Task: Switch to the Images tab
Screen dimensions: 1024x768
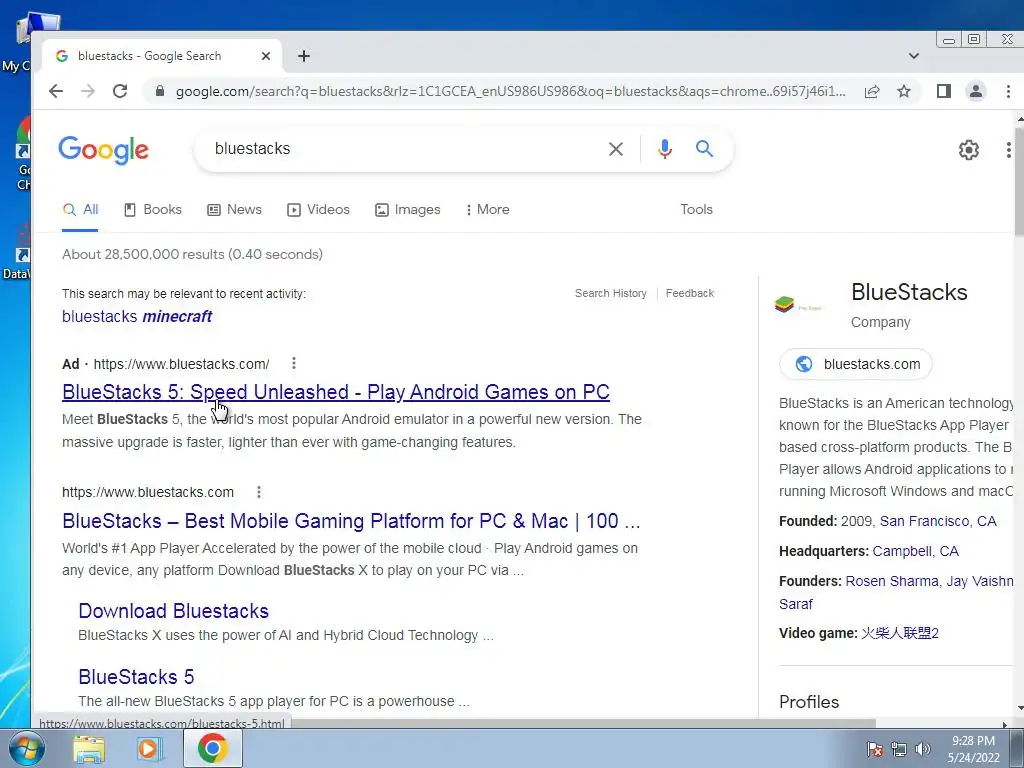Action: click(x=408, y=210)
